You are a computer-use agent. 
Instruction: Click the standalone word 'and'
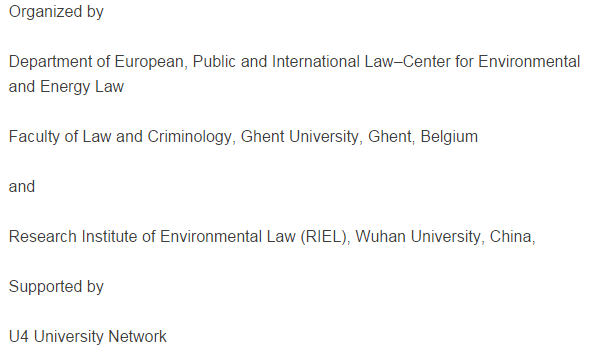[22, 186]
